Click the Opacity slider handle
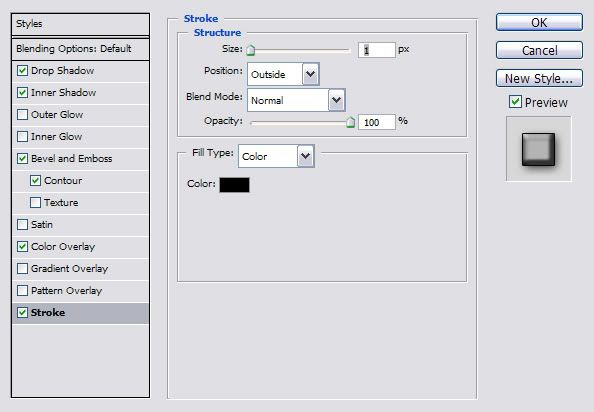 [350, 122]
